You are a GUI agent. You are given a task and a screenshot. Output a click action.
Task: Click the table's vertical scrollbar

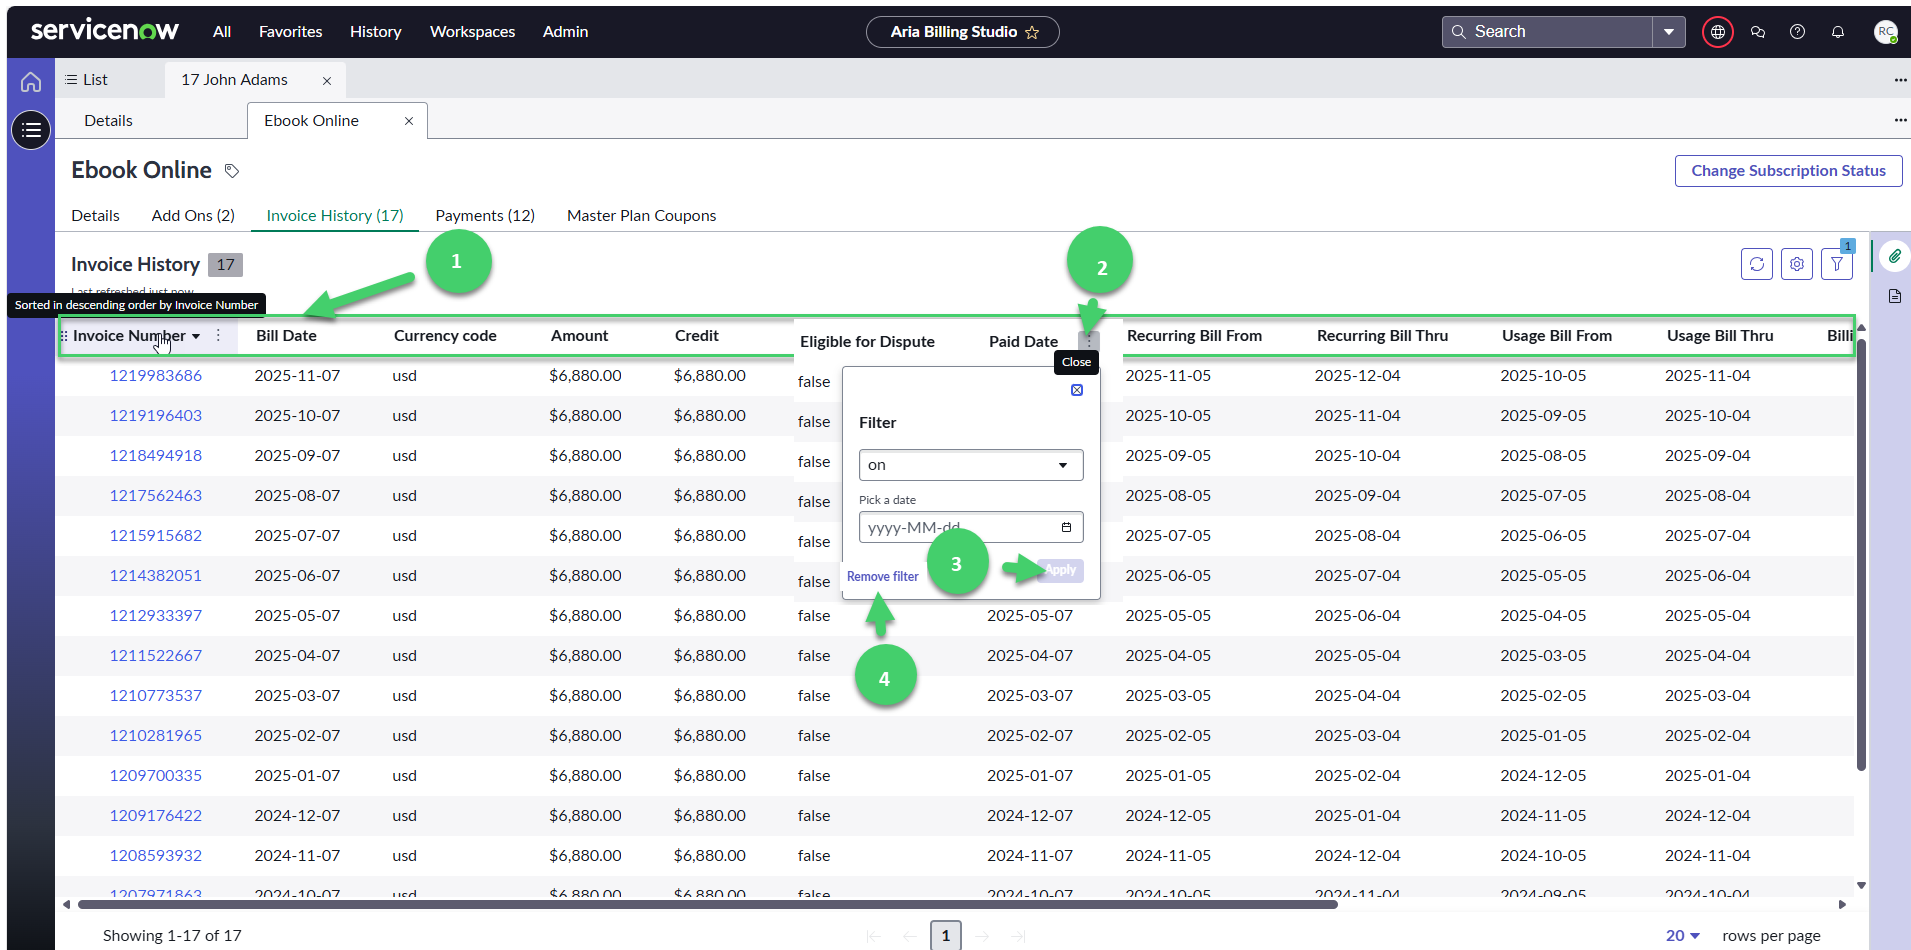click(1861, 555)
